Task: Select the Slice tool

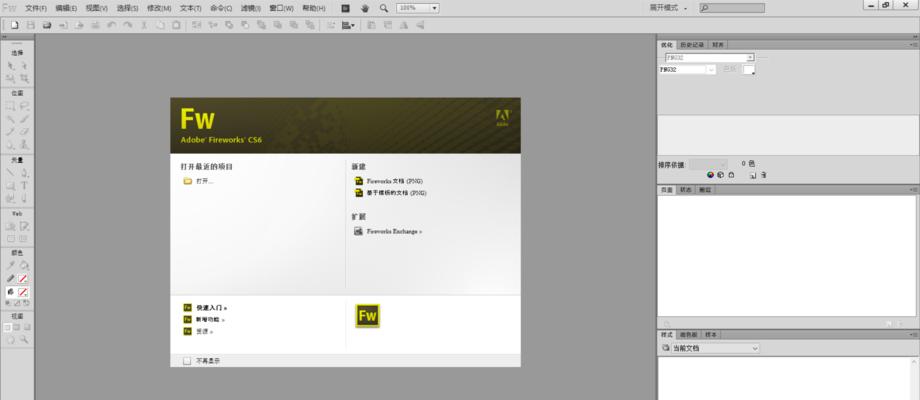Action: [x=24, y=226]
